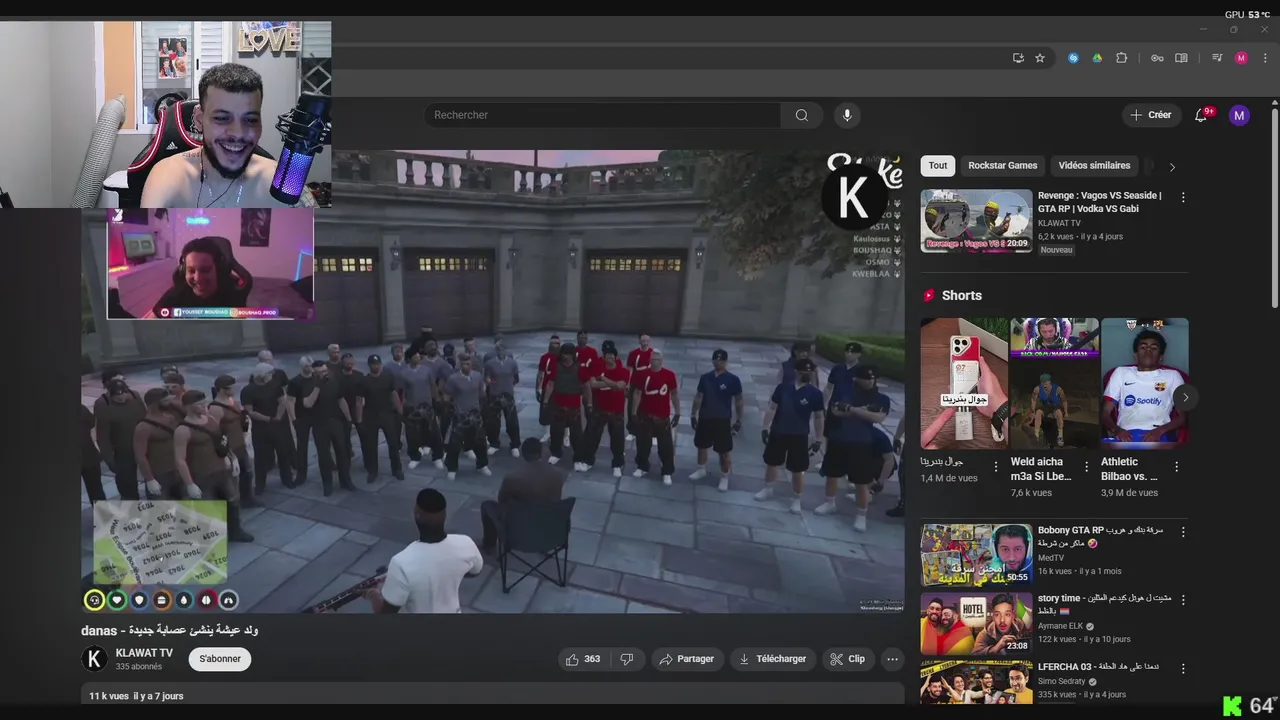Image resolution: width=1280 pixels, height=720 pixels.
Task: Open the browser media control icon
Action: (1217, 58)
